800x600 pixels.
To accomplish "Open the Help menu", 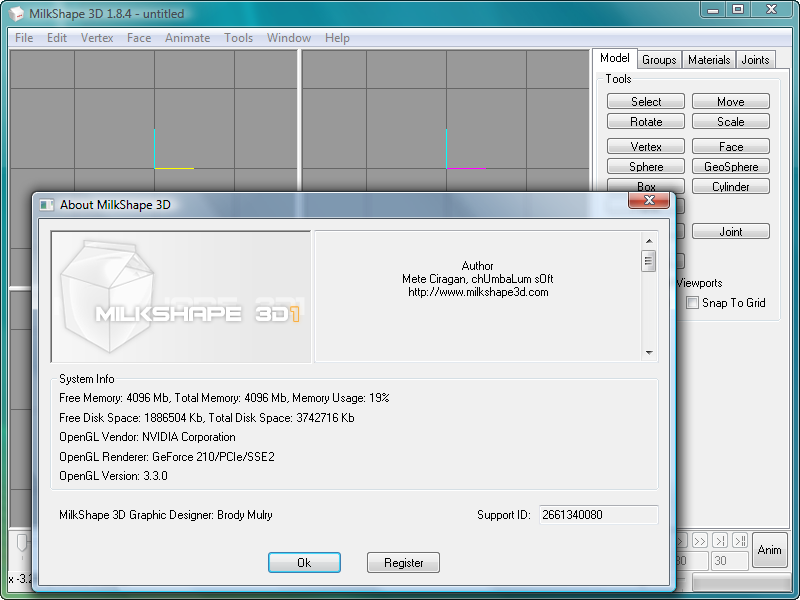I will point(337,38).
